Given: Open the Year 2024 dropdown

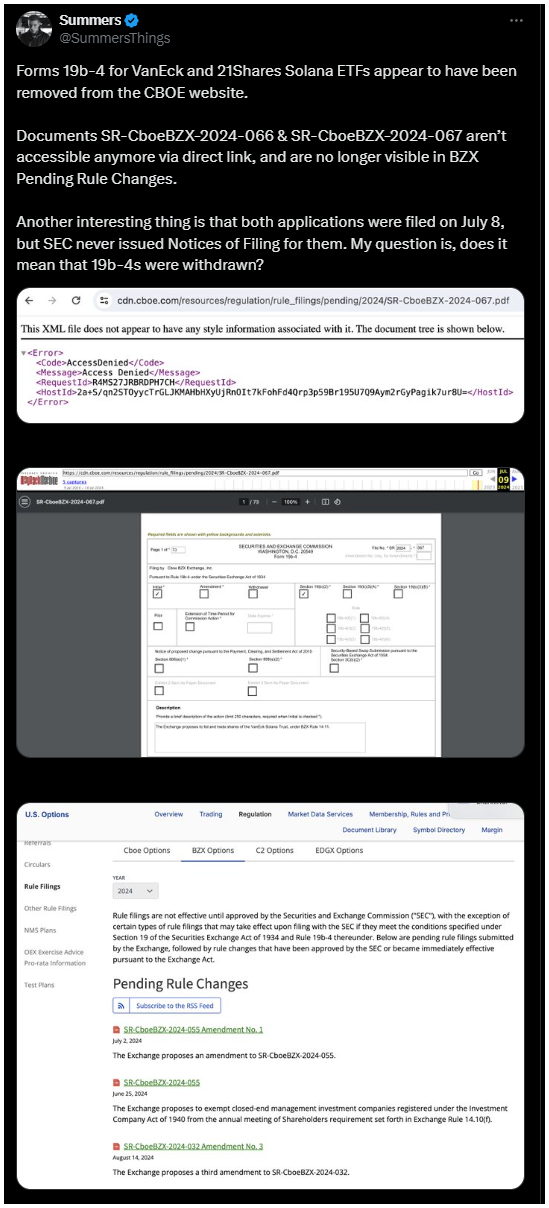Looking at the screenshot, I should point(136,890).
